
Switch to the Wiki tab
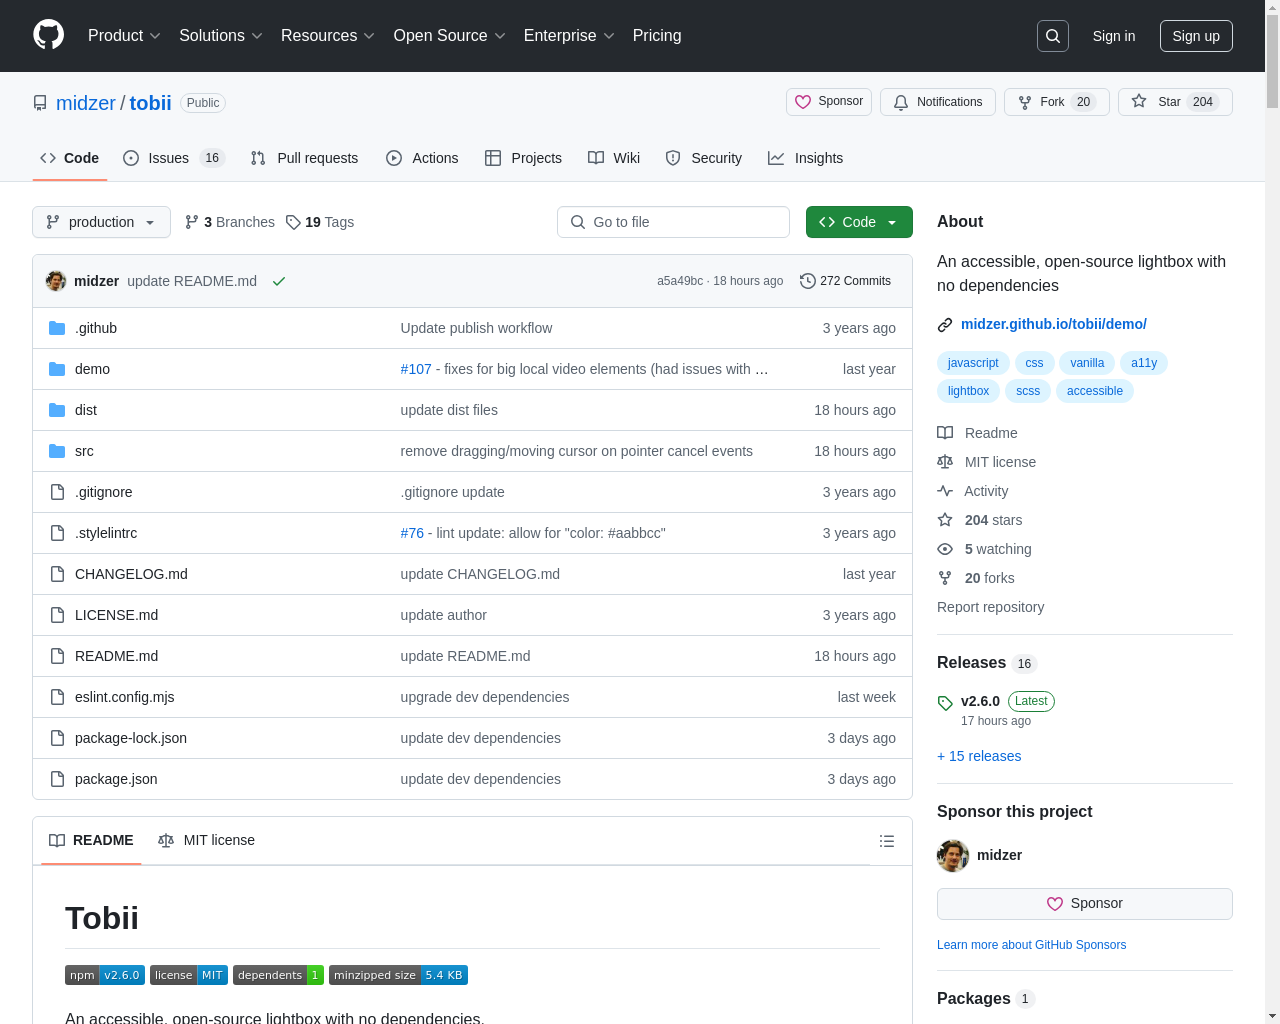point(614,158)
